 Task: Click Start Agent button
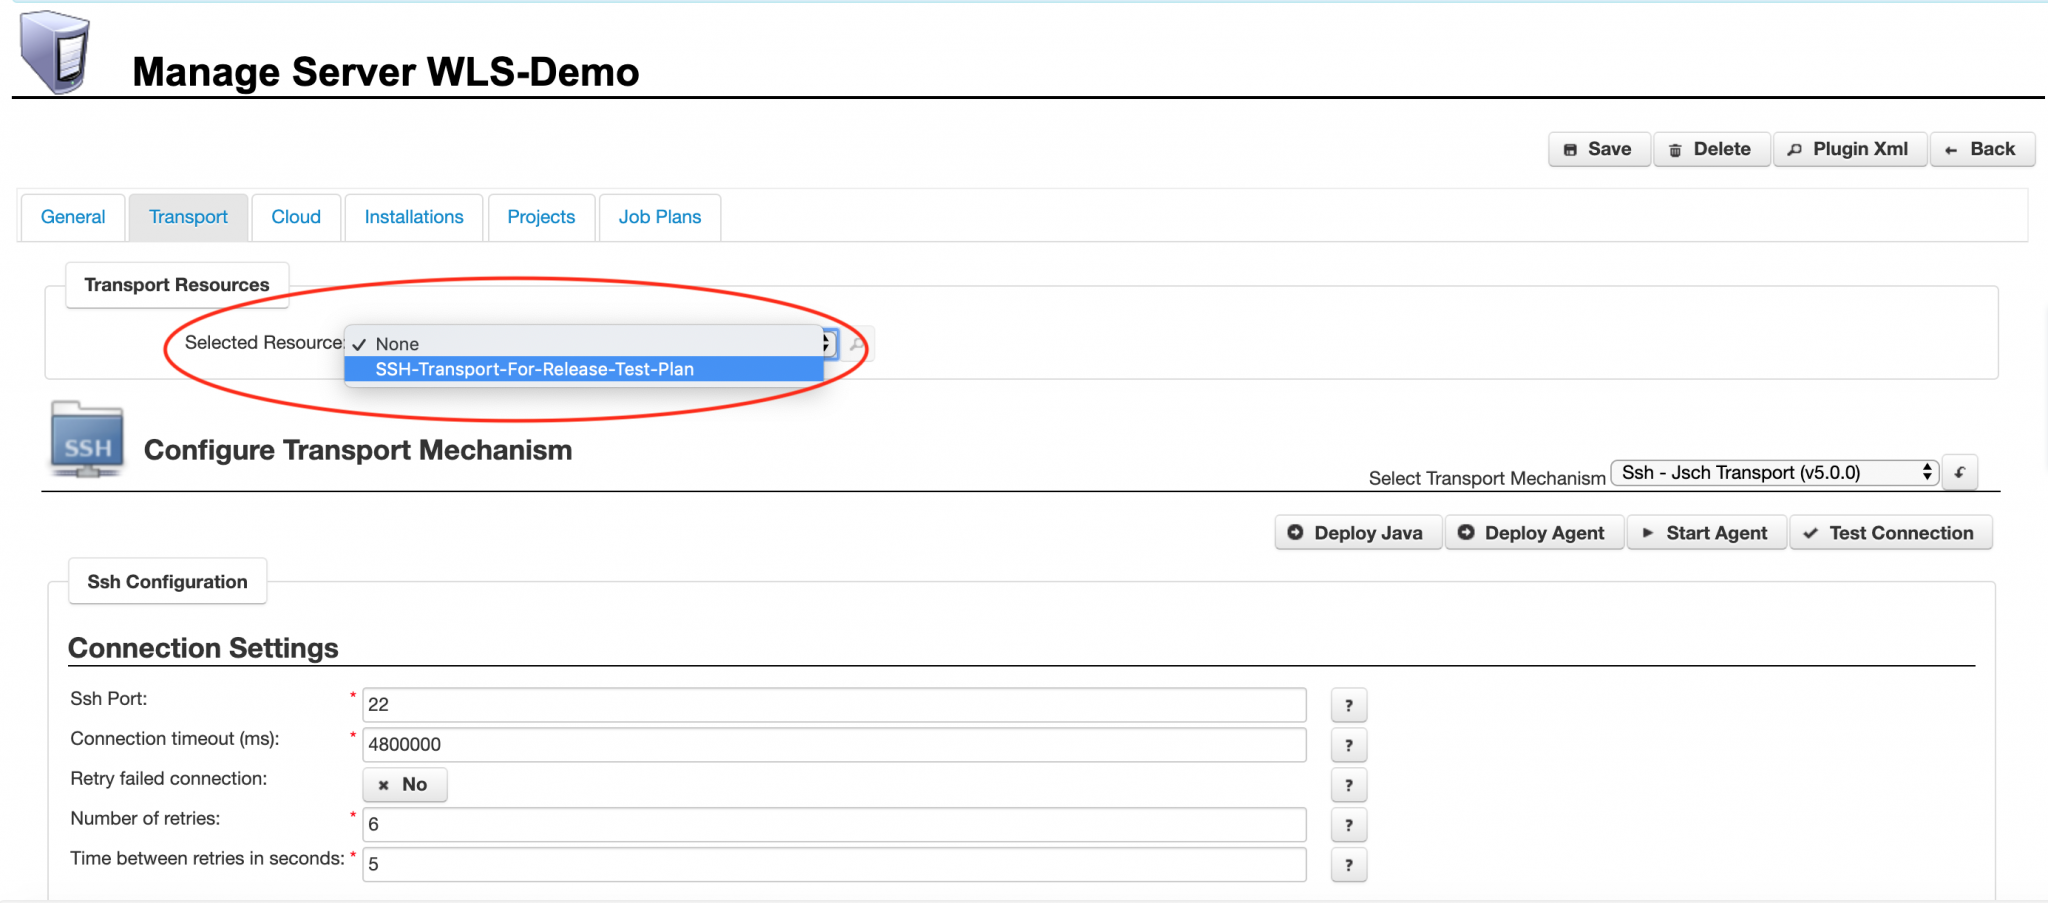point(1706,533)
